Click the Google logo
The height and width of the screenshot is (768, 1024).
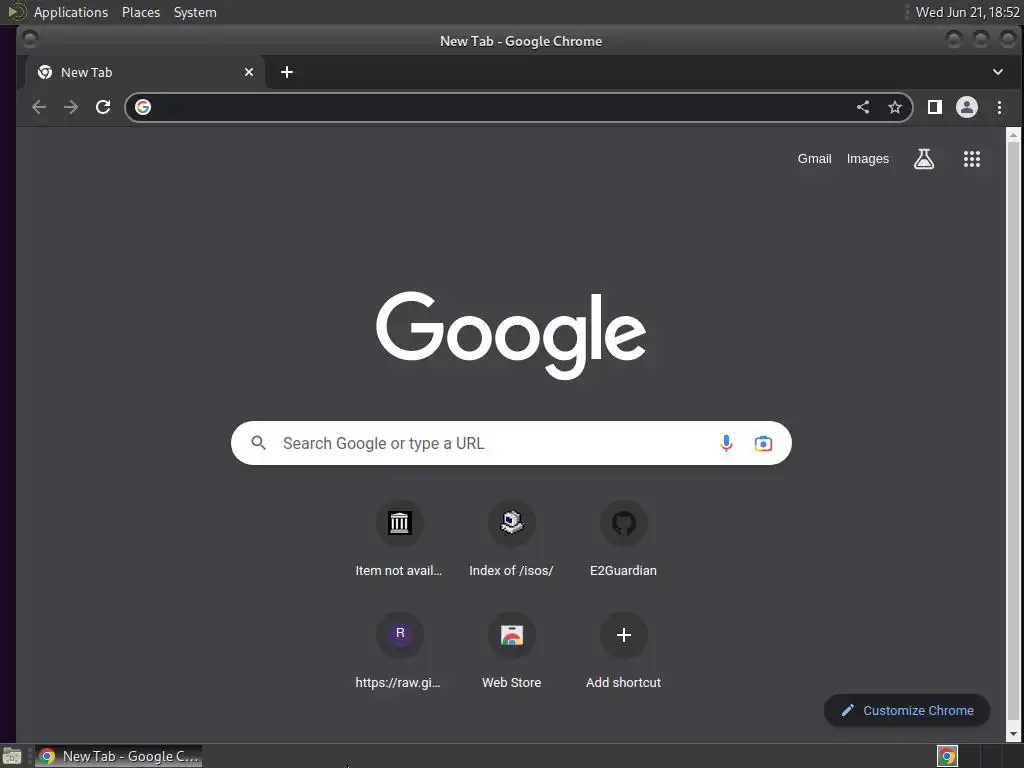coord(511,335)
